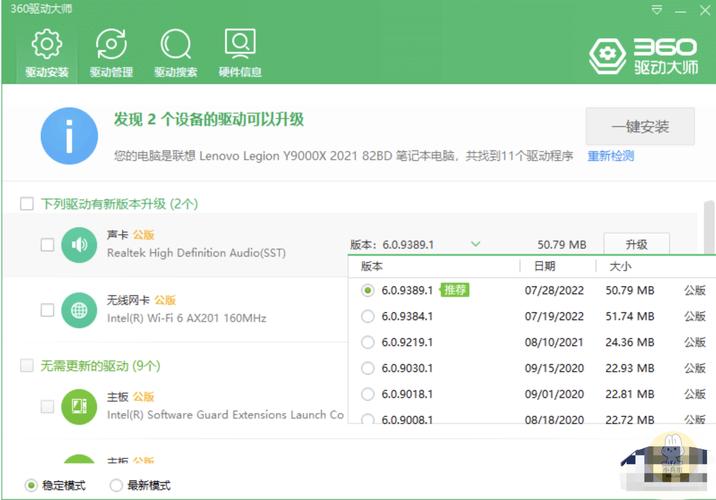This screenshot has width=716, height=500.
Task: Check the 声卡 Realtek driver checkbox
Action: pos(47,245)
